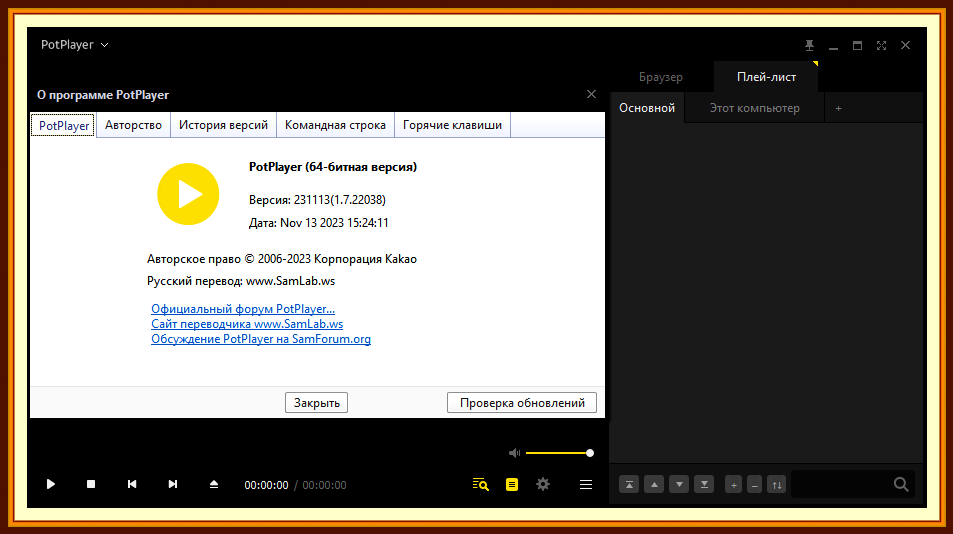Stop playback with the Stop button
The width and height of the screenshot is (953, 534).
[x=91, y=484]
